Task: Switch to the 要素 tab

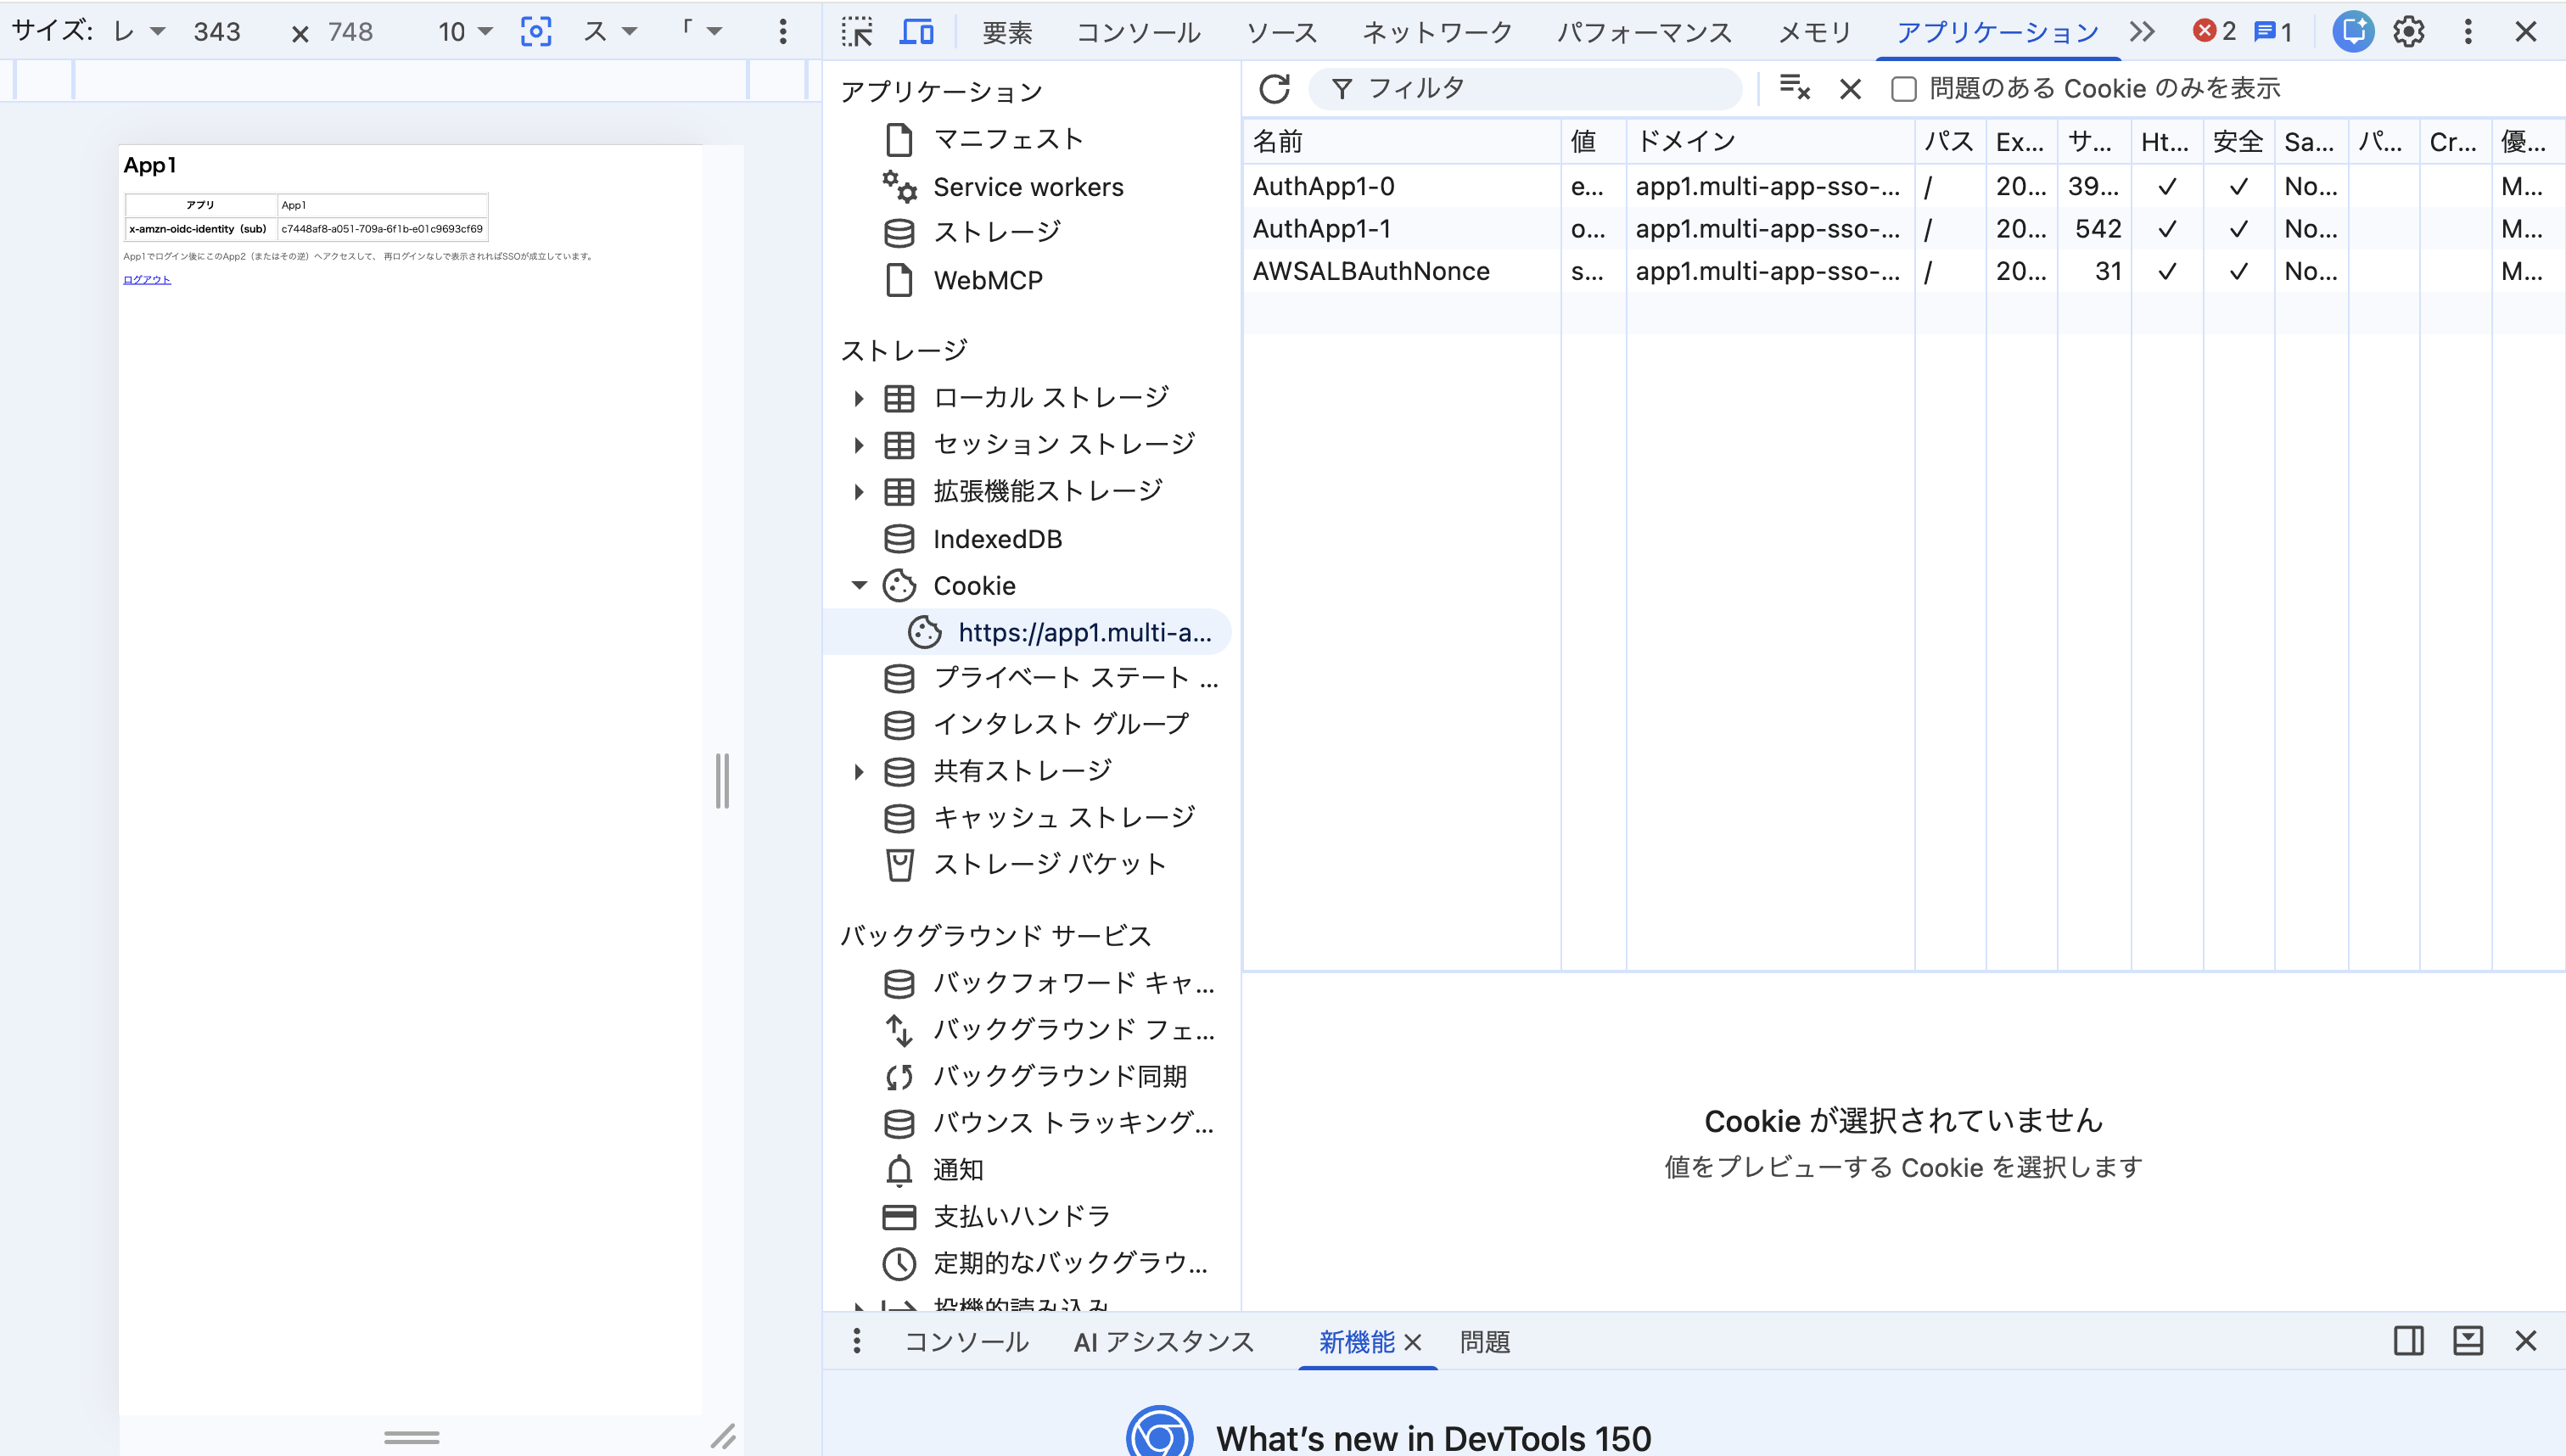Action: click(1007, 32)
